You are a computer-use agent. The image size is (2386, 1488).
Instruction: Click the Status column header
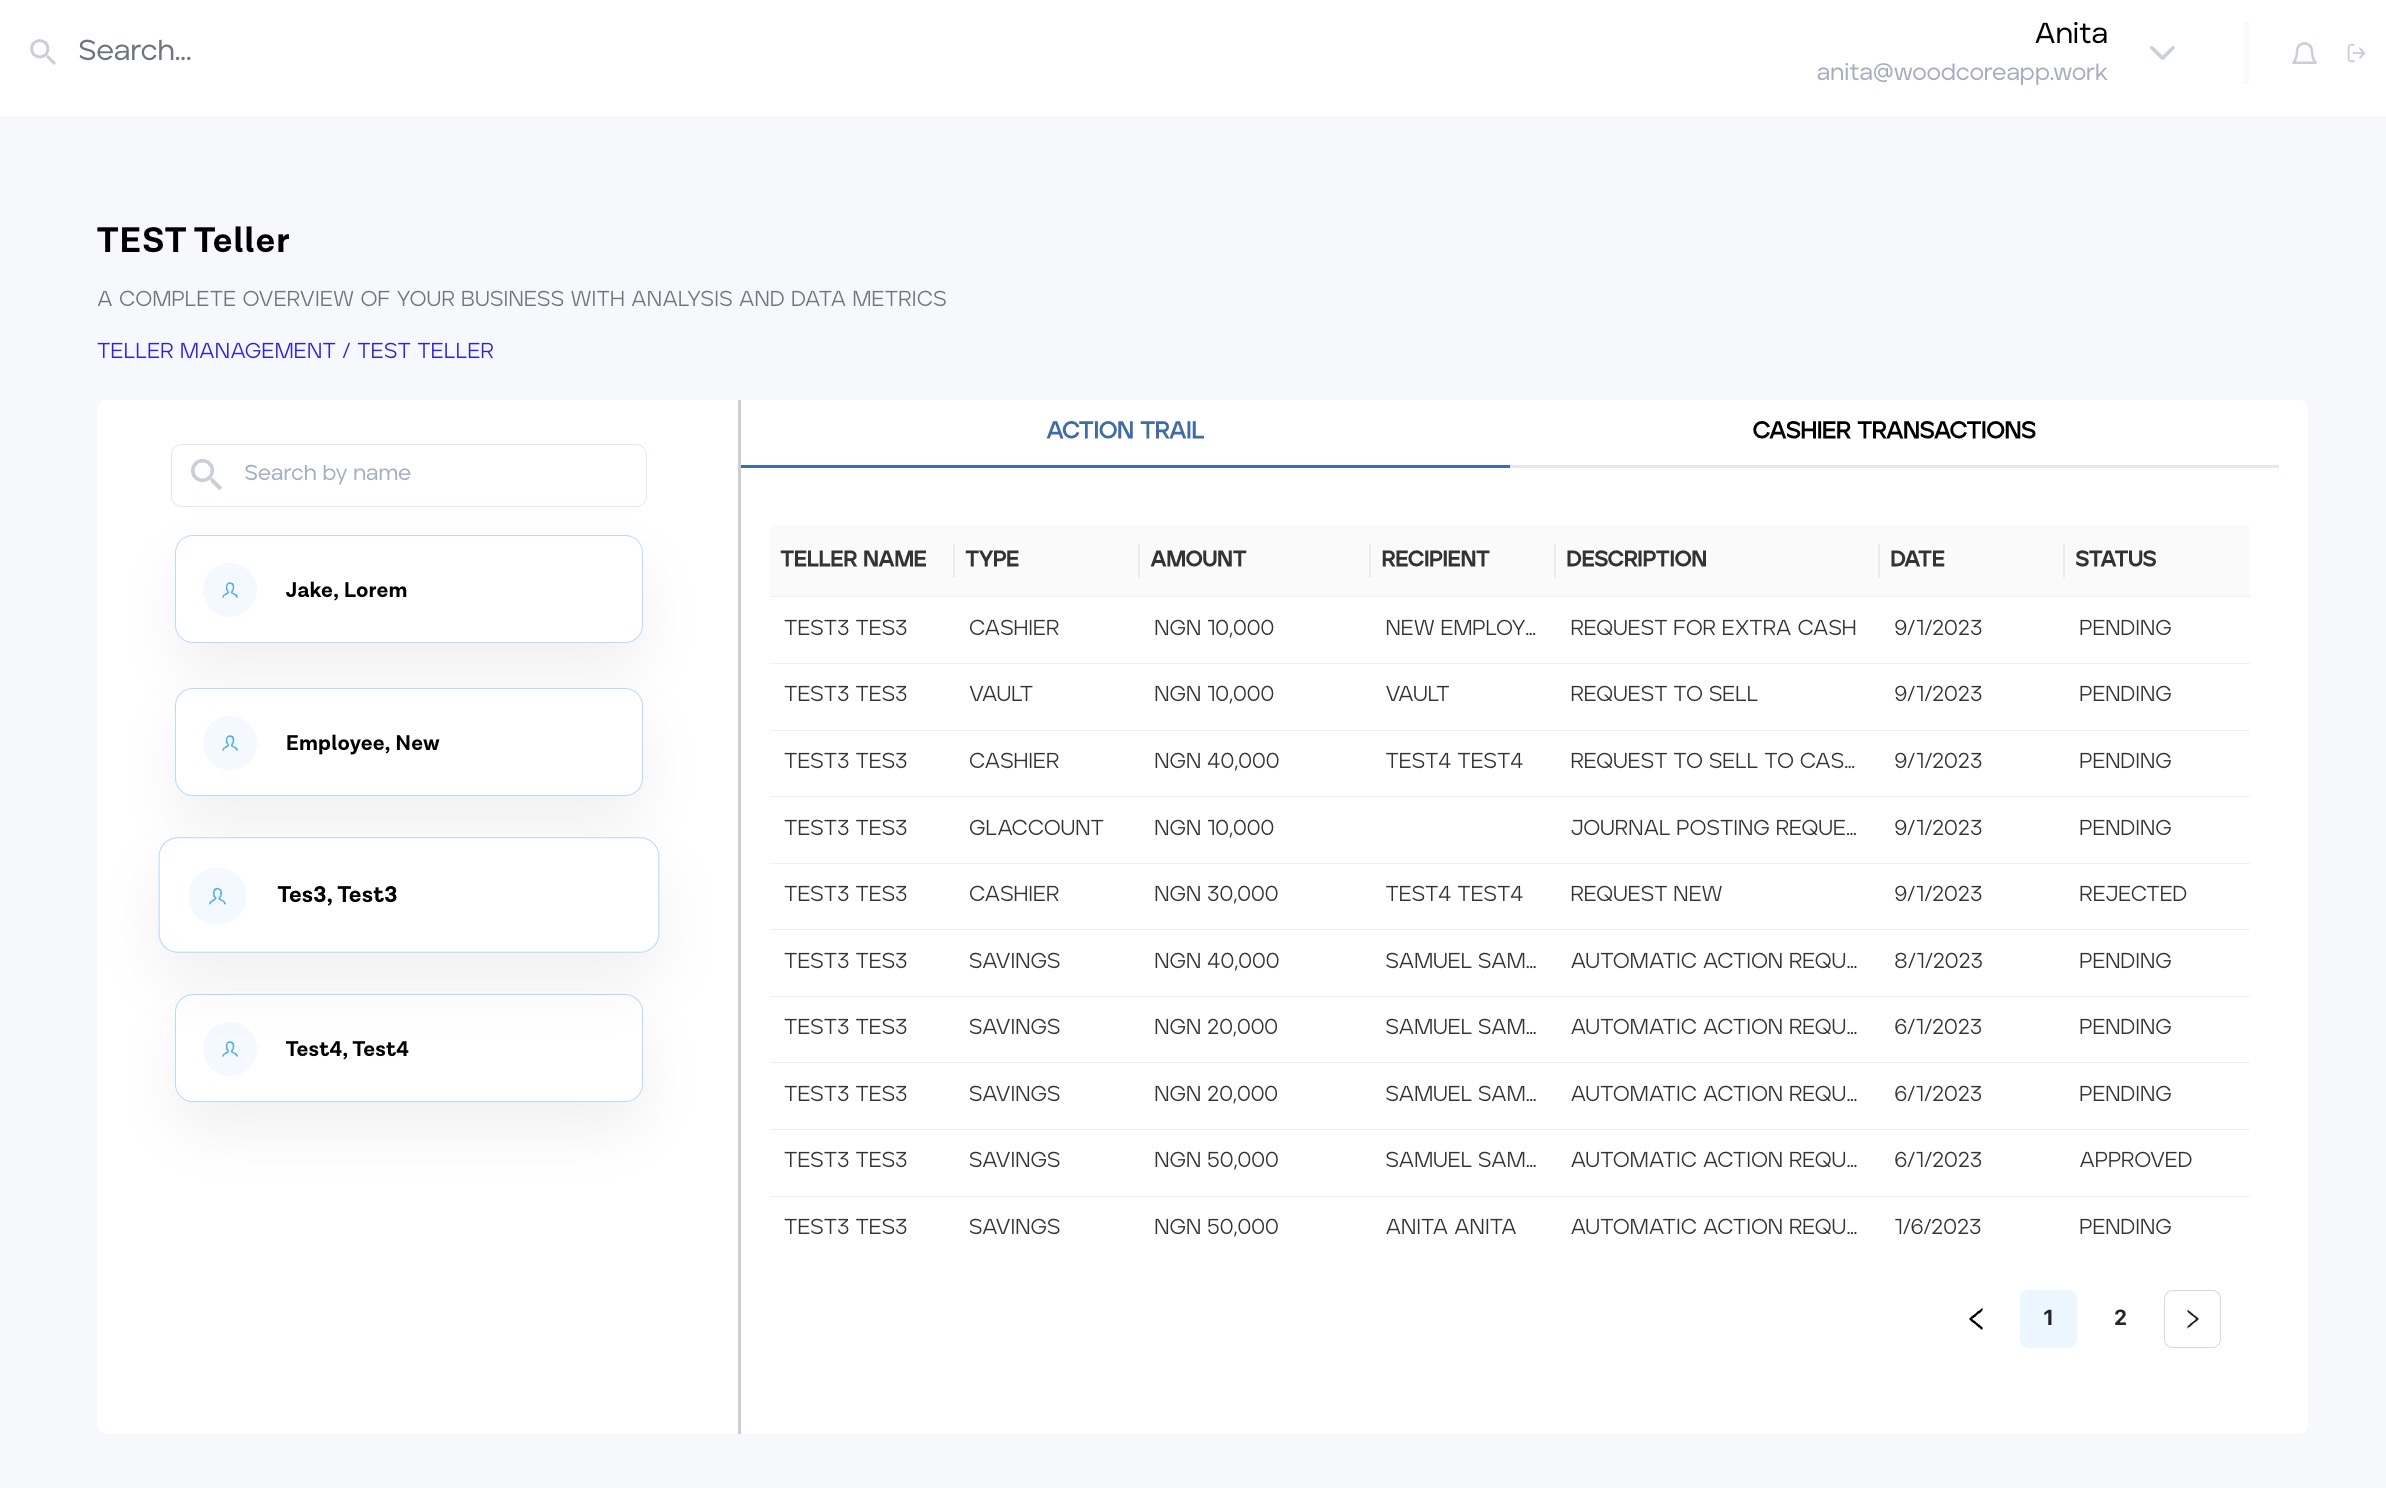[2115, 559]
